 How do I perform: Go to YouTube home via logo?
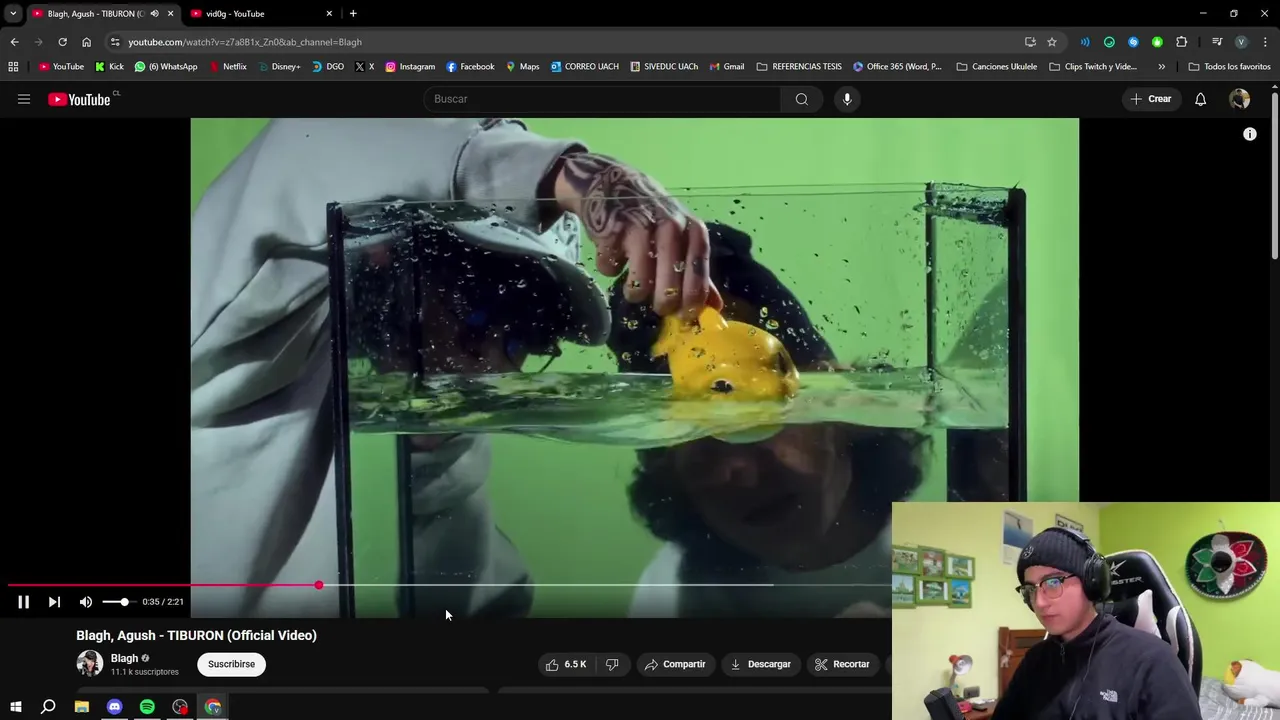coord(79,99)
